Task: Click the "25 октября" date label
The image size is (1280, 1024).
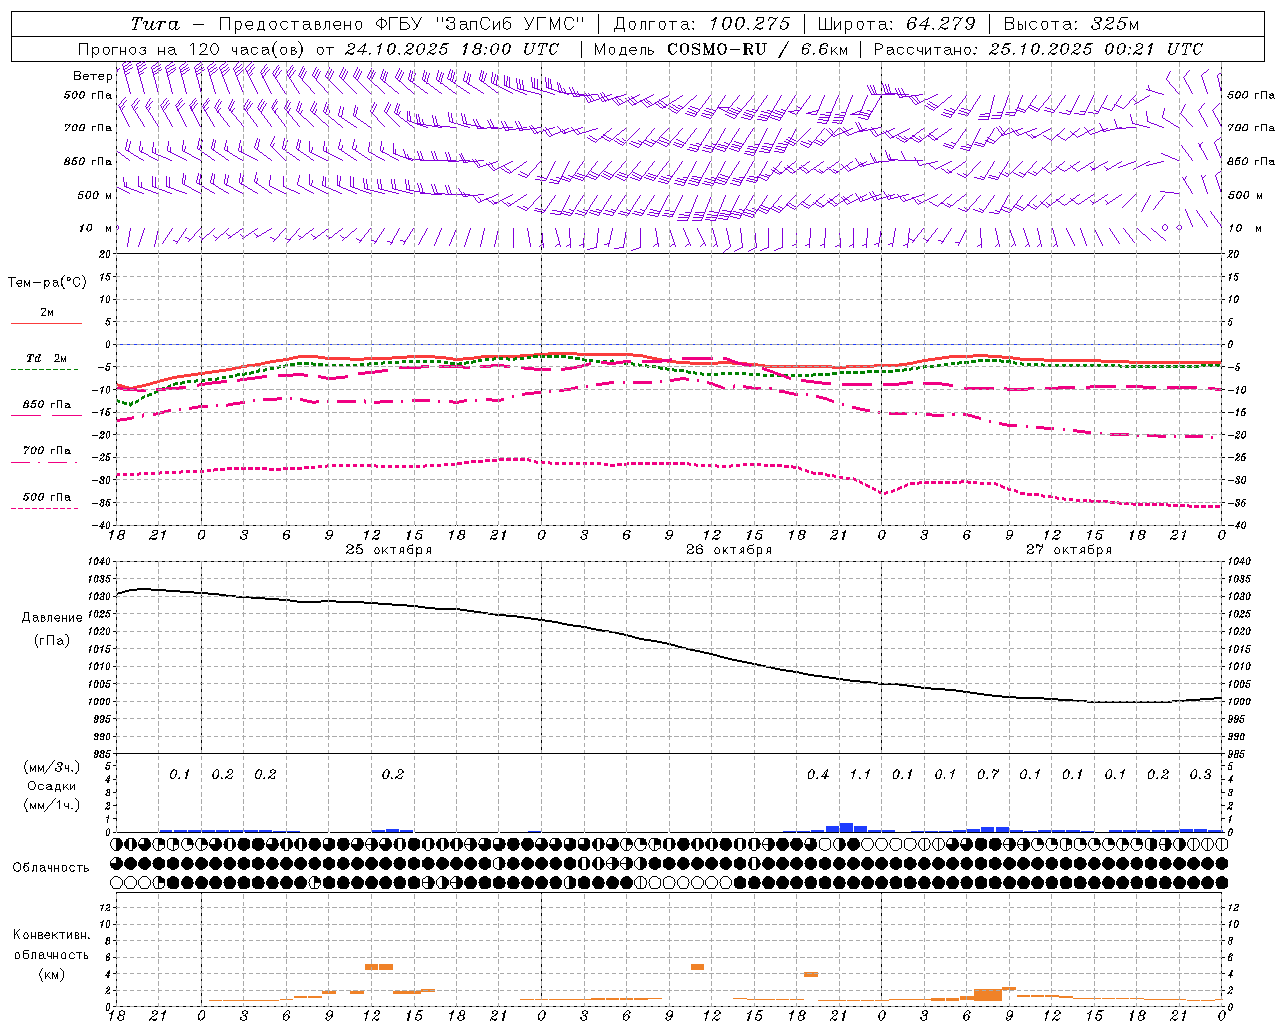Action: (389, 550)
